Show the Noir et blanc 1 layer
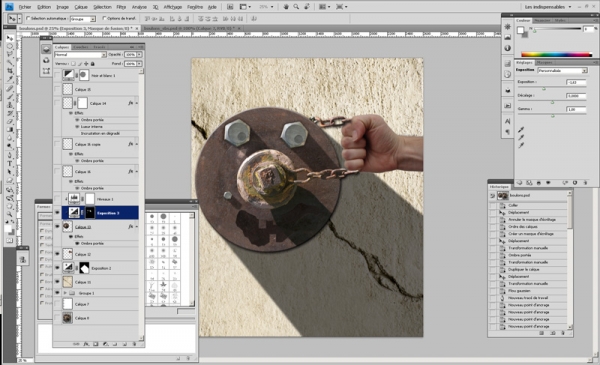This screenshot has height=365, width=600. pyautogui.click(x=57, y=75)
